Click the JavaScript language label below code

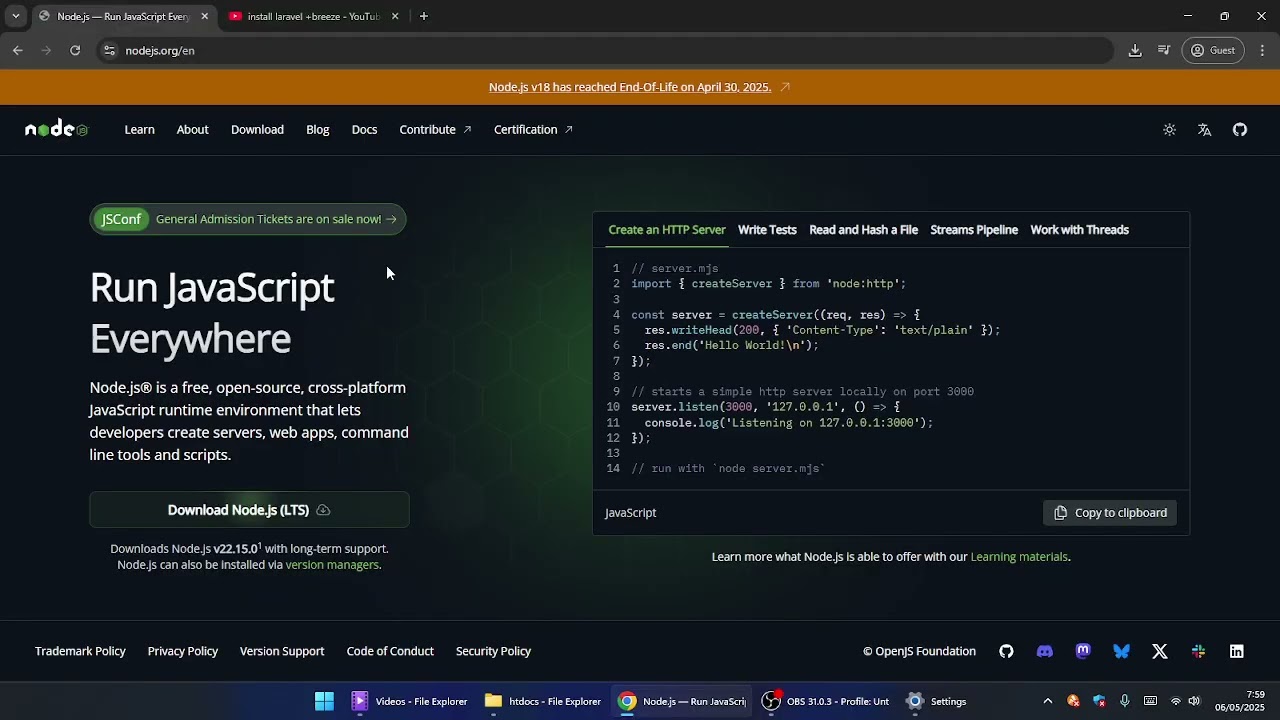[631, 513]
